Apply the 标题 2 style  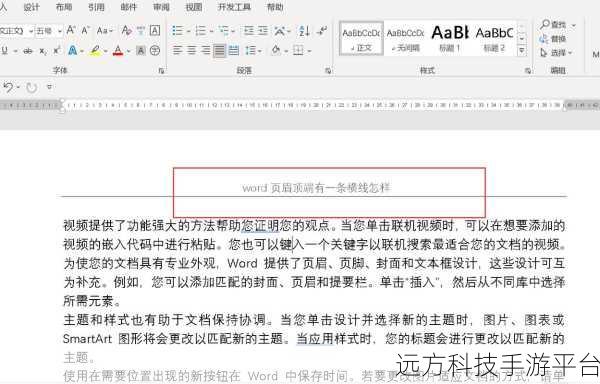point(494,39)
